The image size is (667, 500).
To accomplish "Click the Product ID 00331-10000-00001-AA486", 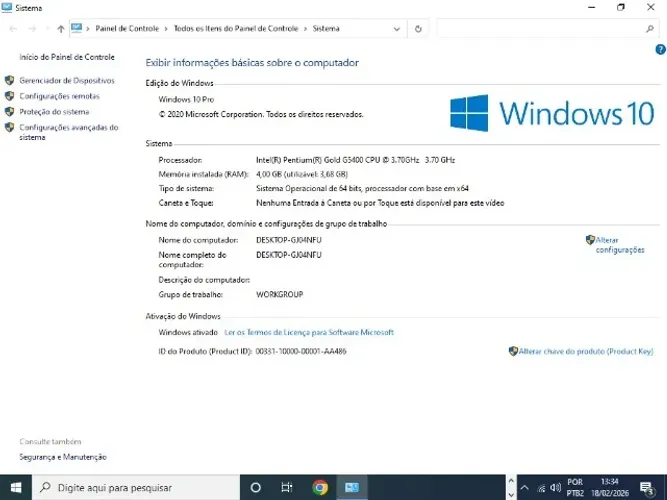I will click(301, 351).
